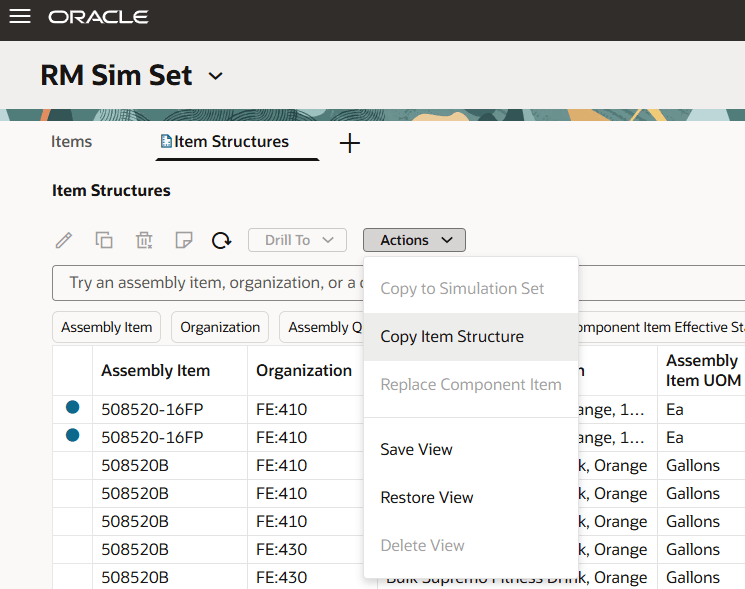Open the hamburger navigation menu

point(20,17)
